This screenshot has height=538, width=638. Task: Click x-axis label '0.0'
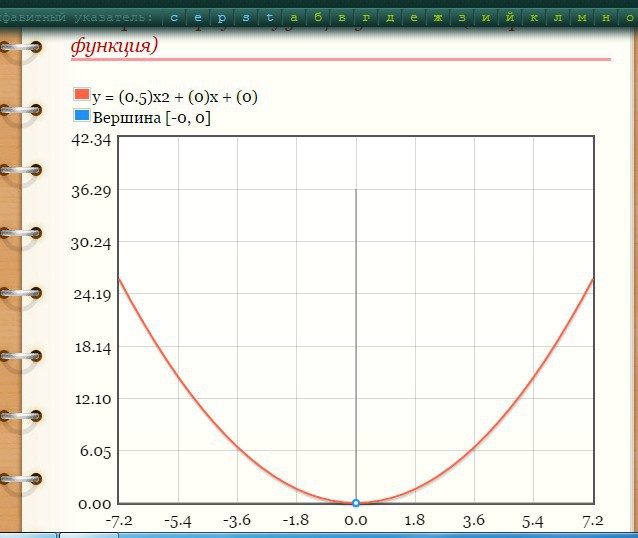click(356, 521)
